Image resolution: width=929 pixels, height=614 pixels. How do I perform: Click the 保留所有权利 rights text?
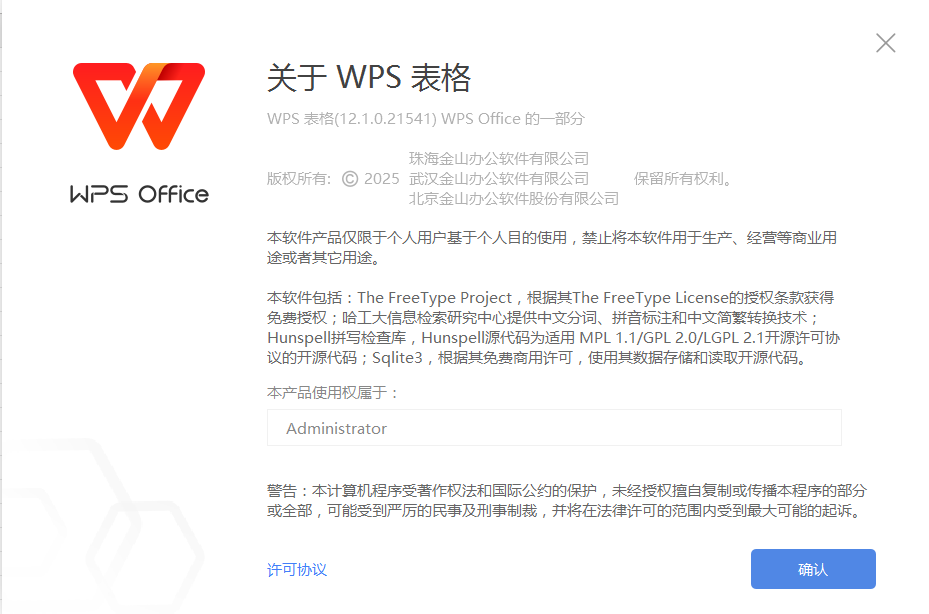tap(684, 178)
